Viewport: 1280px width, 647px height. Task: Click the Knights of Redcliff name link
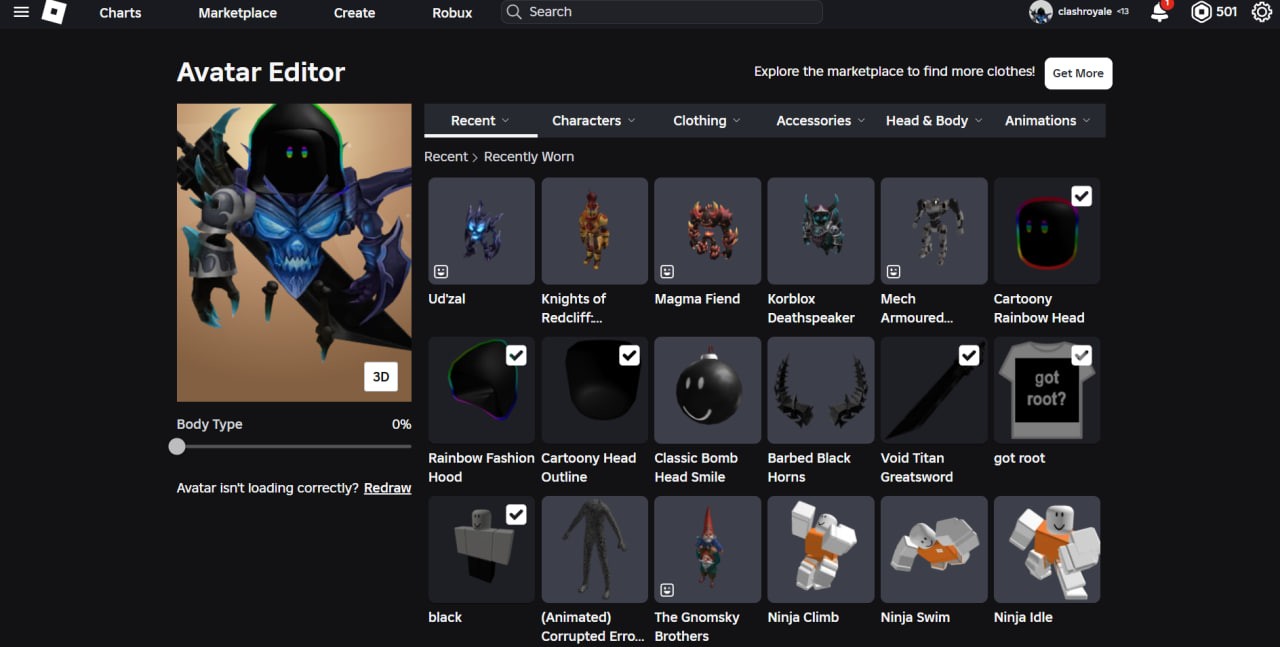tap(574, 308)
